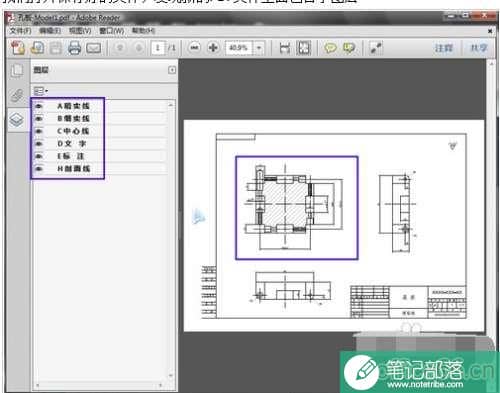Viewport: 500px width, 393px height.
Task: Click the layers list horizontal scroll left arrow
Action: click(37, 385)
